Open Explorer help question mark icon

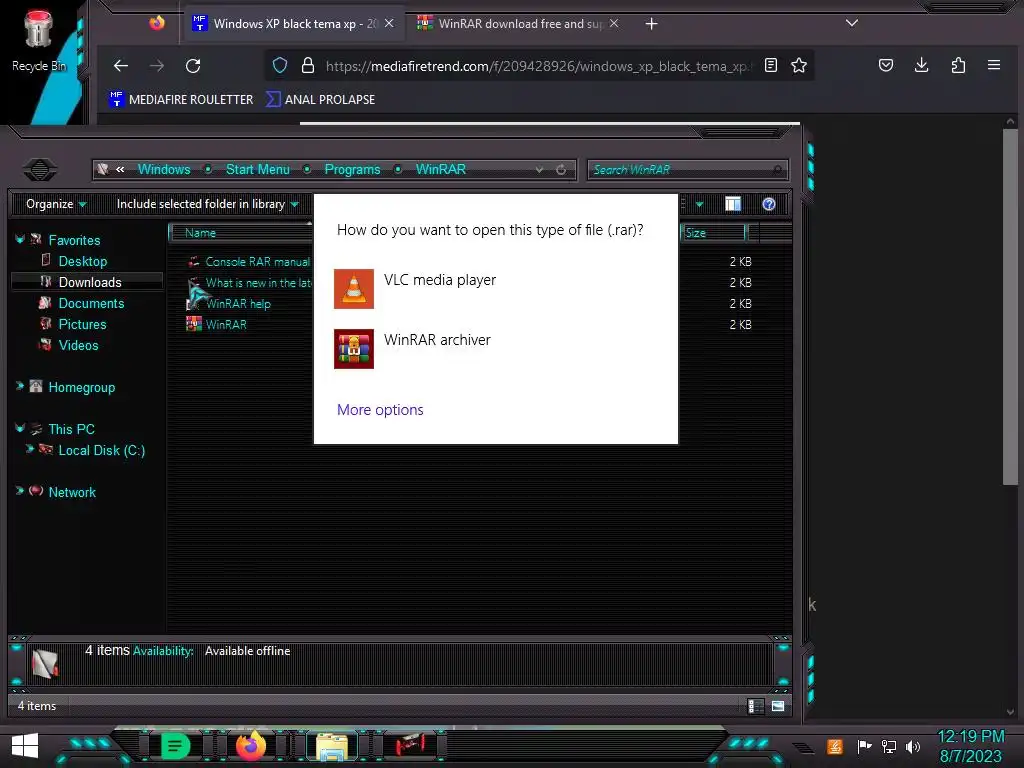point(769,204)
